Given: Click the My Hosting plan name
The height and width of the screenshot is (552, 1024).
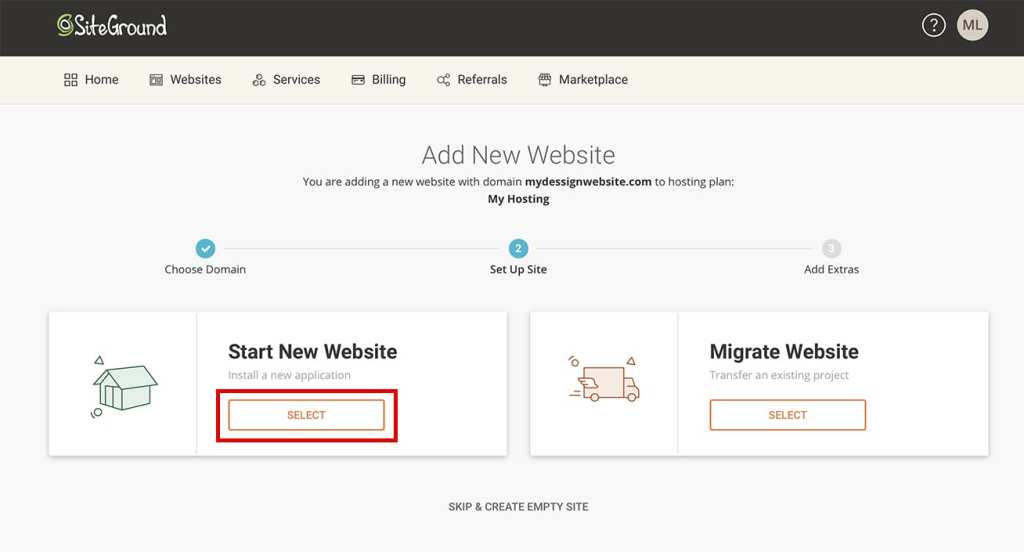Looking at the screenshot, I should [x=519, y=199].
